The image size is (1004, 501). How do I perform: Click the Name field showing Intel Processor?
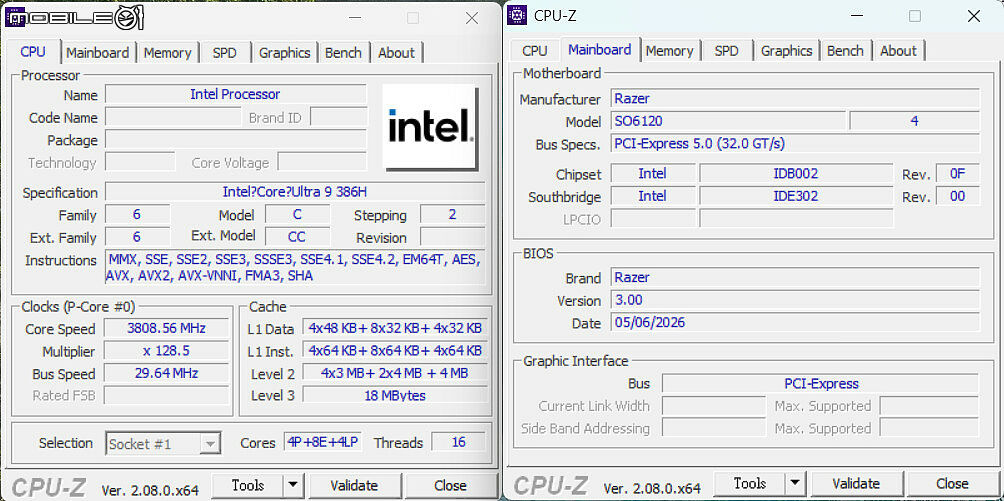tap(236, 94)
